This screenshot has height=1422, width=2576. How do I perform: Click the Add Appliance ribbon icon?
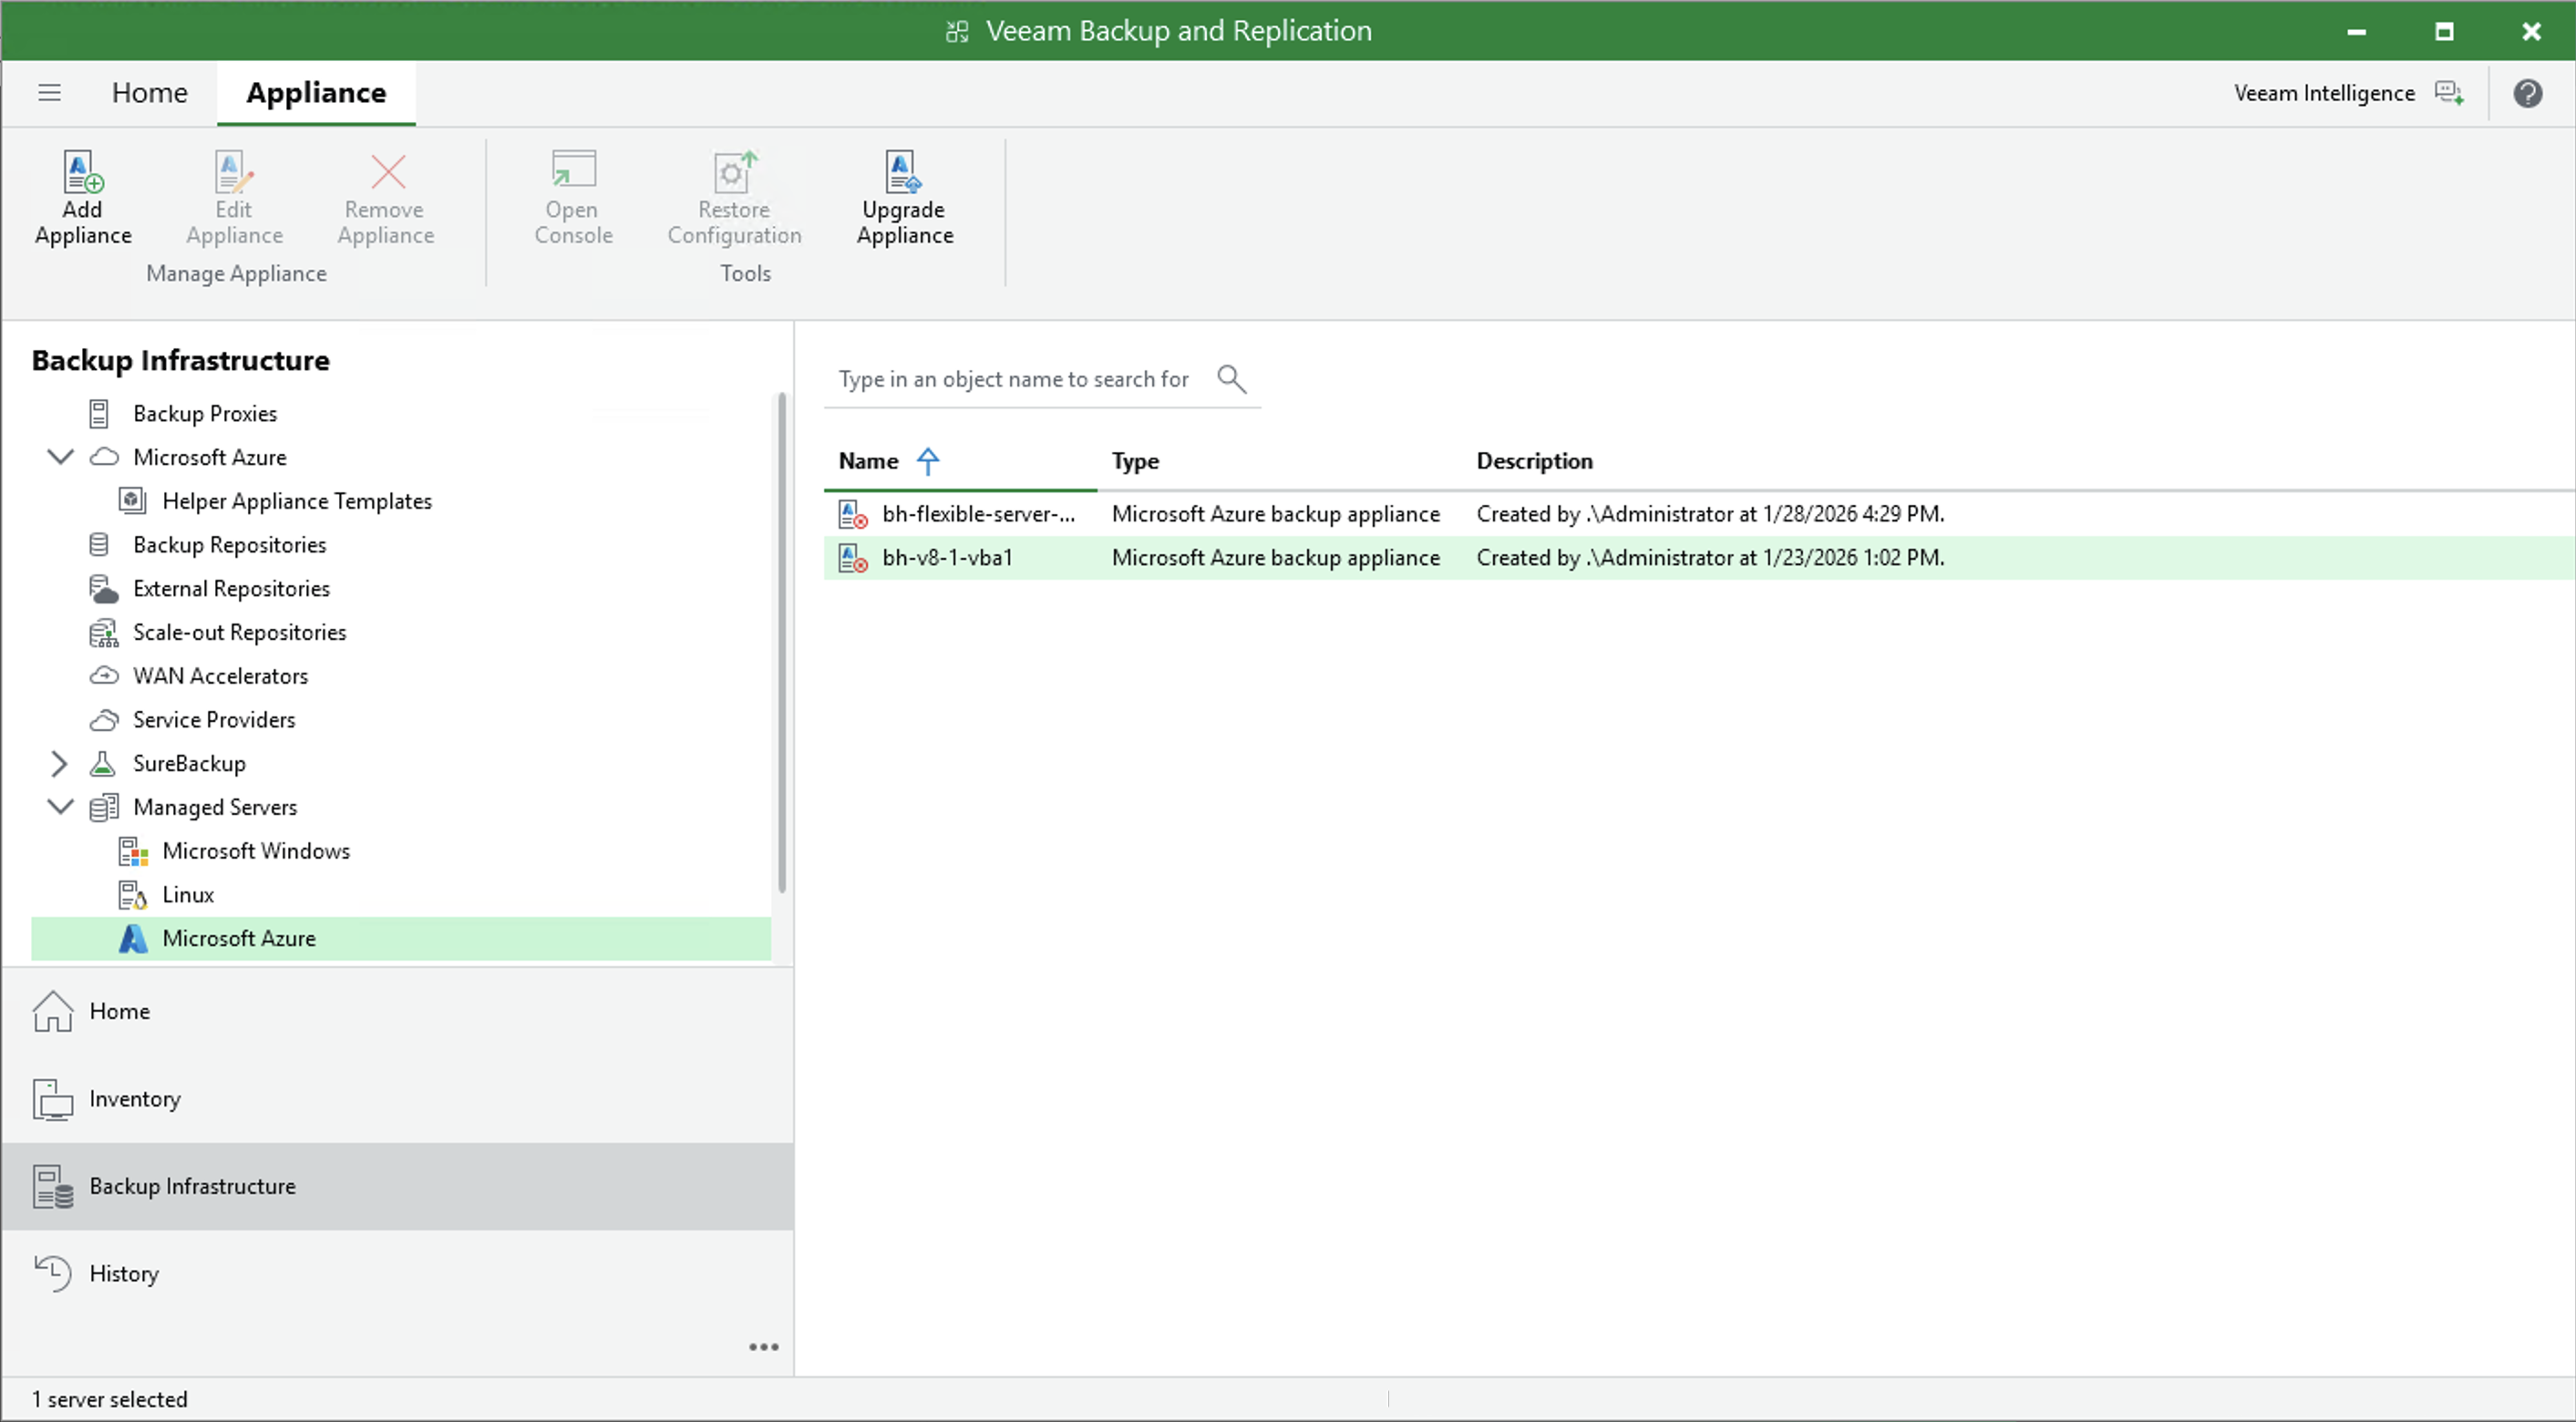(x=83, y=172)
